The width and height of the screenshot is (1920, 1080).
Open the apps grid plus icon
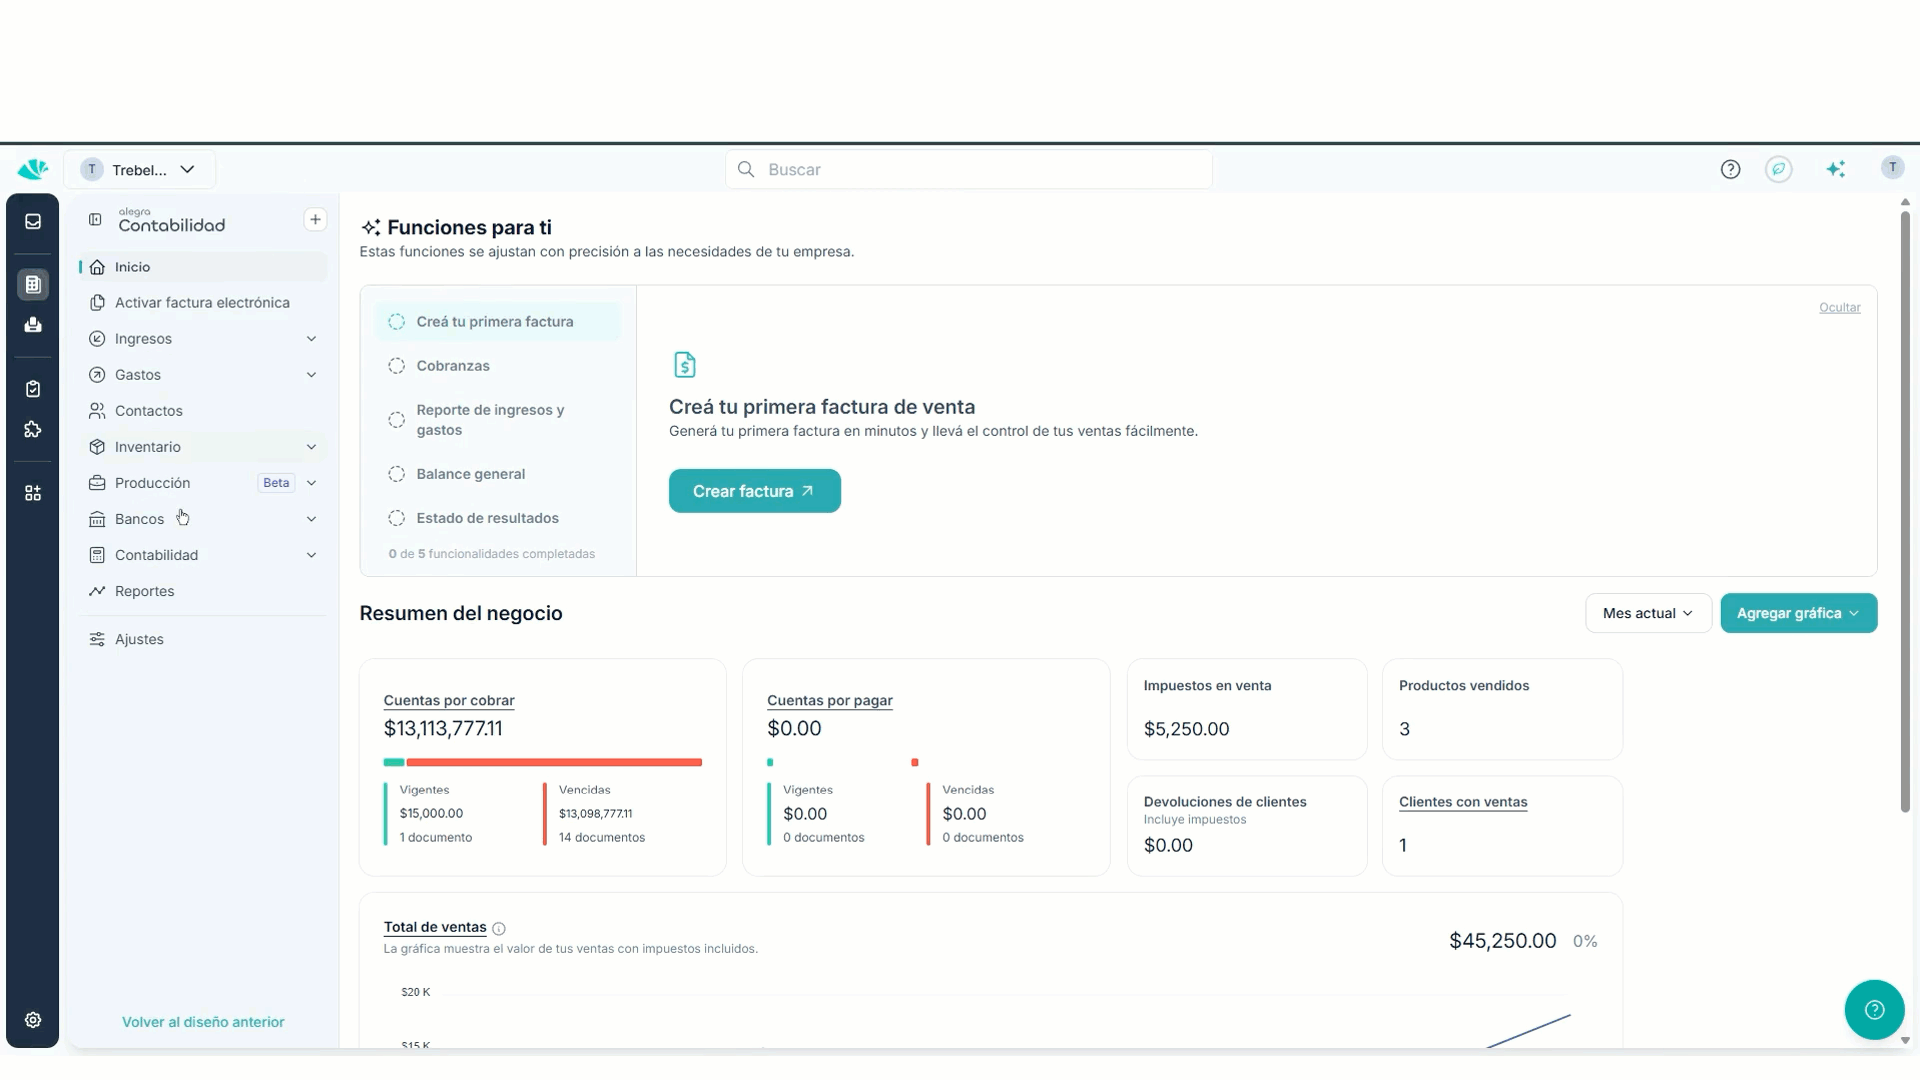pos(33,493)
